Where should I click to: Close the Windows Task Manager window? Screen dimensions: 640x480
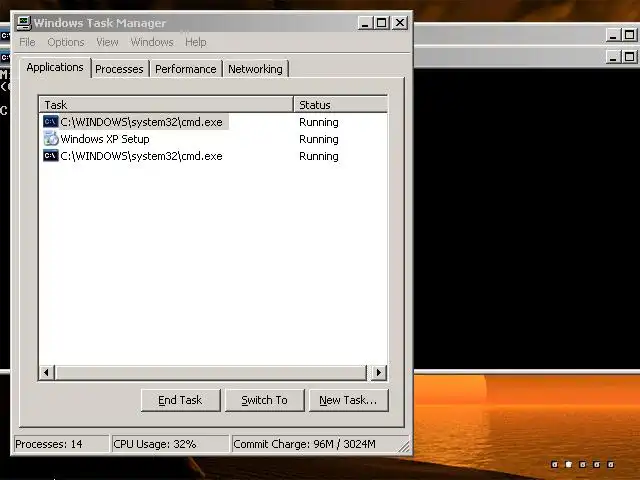400,23
